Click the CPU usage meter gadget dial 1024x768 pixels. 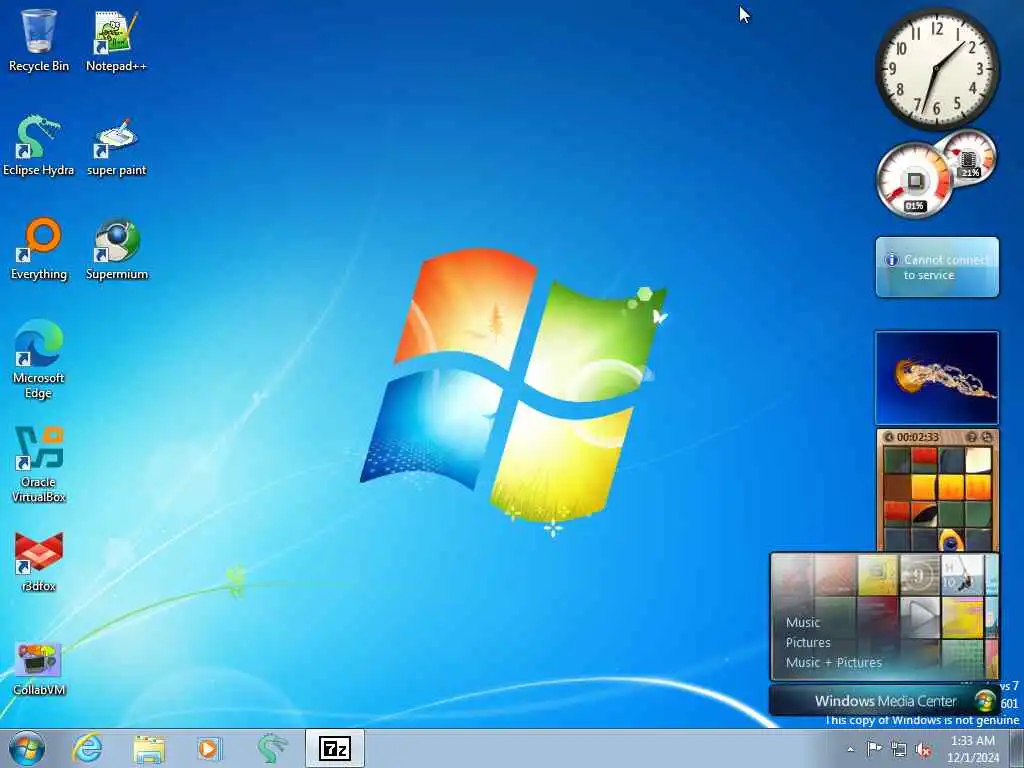[914, 180]
